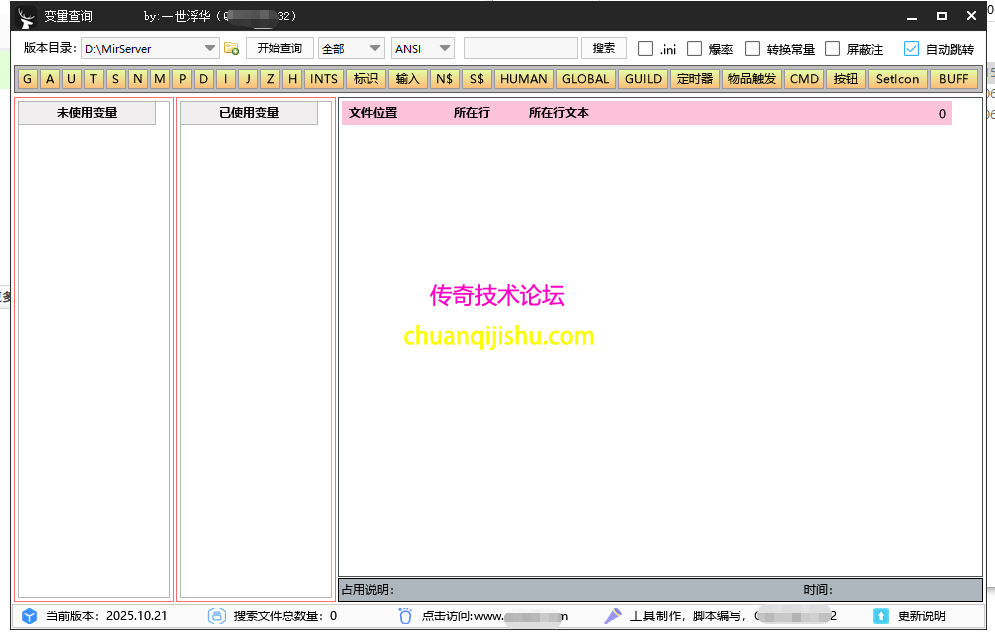995x632 pixels.
Task: Click the wolf logo in the title bar
Action: [x=25, y=15]
